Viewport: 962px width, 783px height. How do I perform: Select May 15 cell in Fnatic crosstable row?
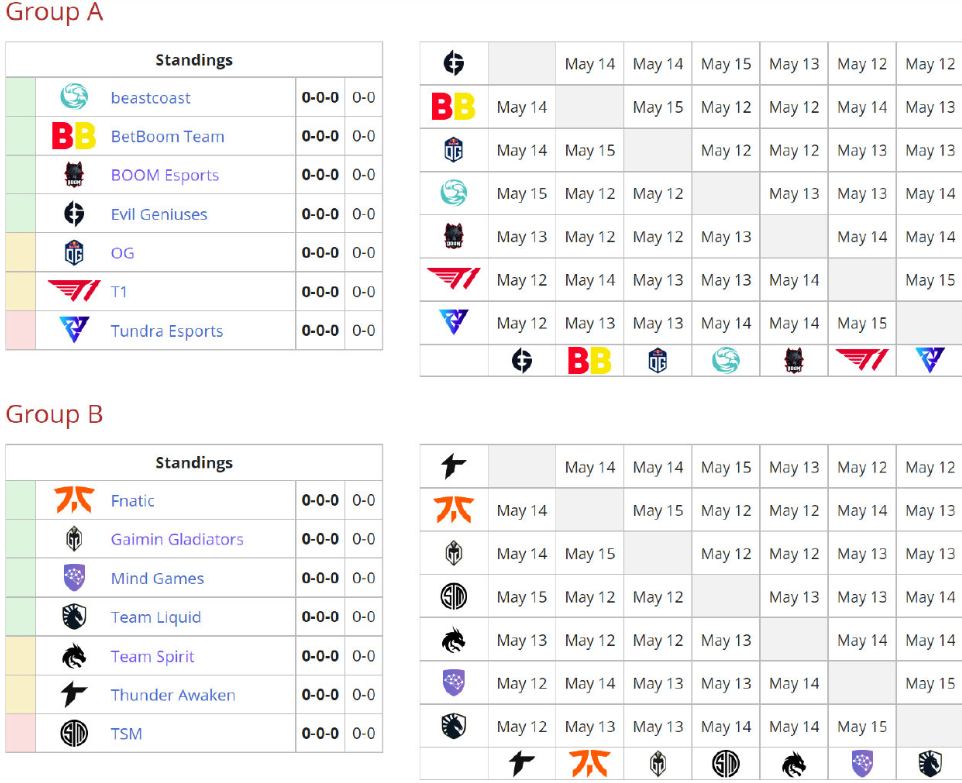pos(658,511)
